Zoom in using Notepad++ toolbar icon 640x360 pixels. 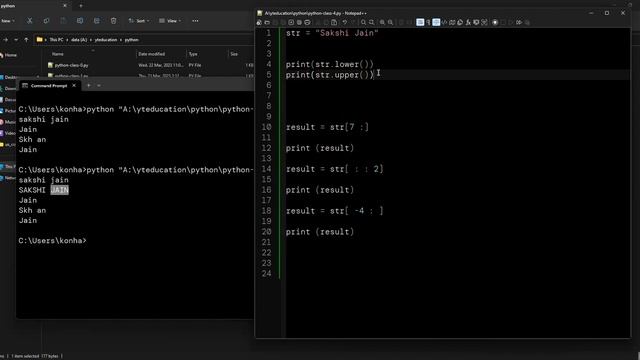click(x=382, y=22)
